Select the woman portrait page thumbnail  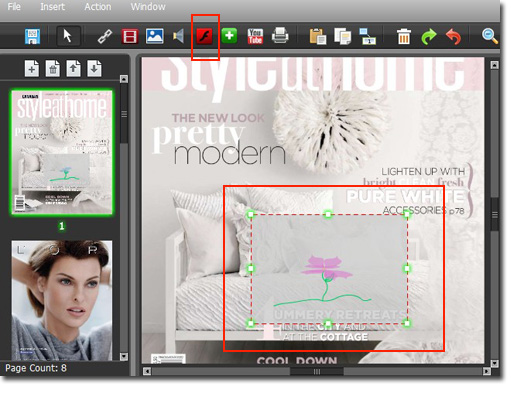pos(62,300)
